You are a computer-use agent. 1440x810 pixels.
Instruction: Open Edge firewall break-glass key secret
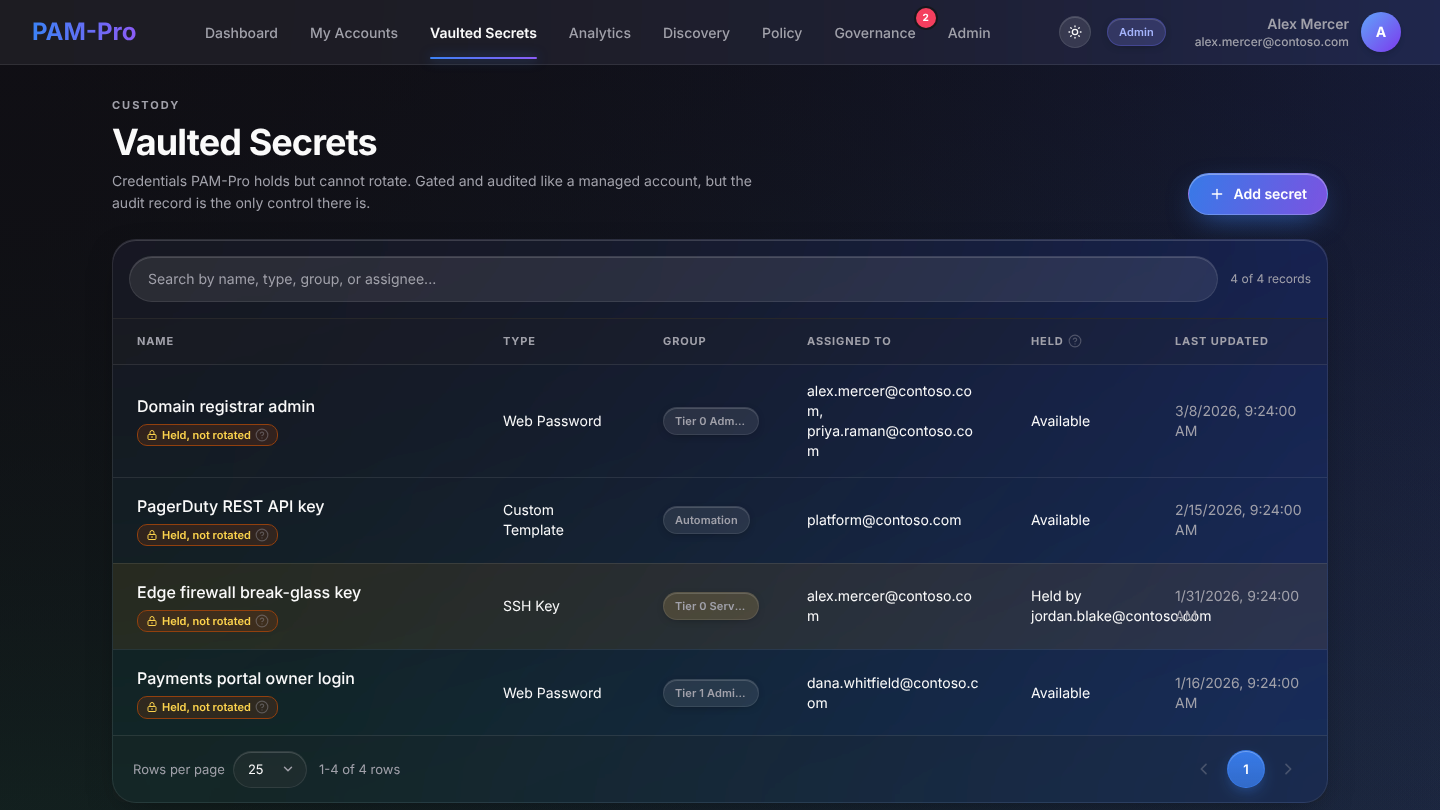(249, 592)
